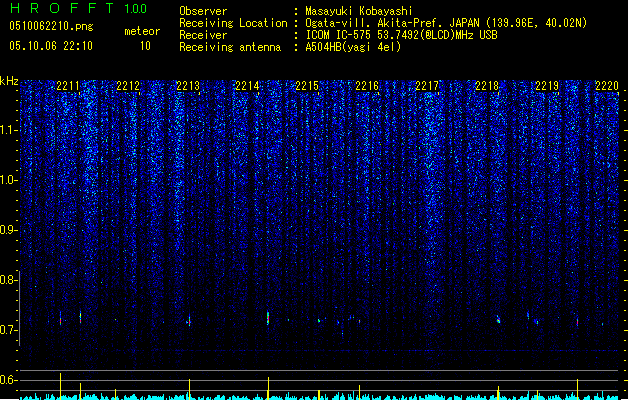Click the HROFFT program title
This screenshot has width=629, height=400.
62,8
